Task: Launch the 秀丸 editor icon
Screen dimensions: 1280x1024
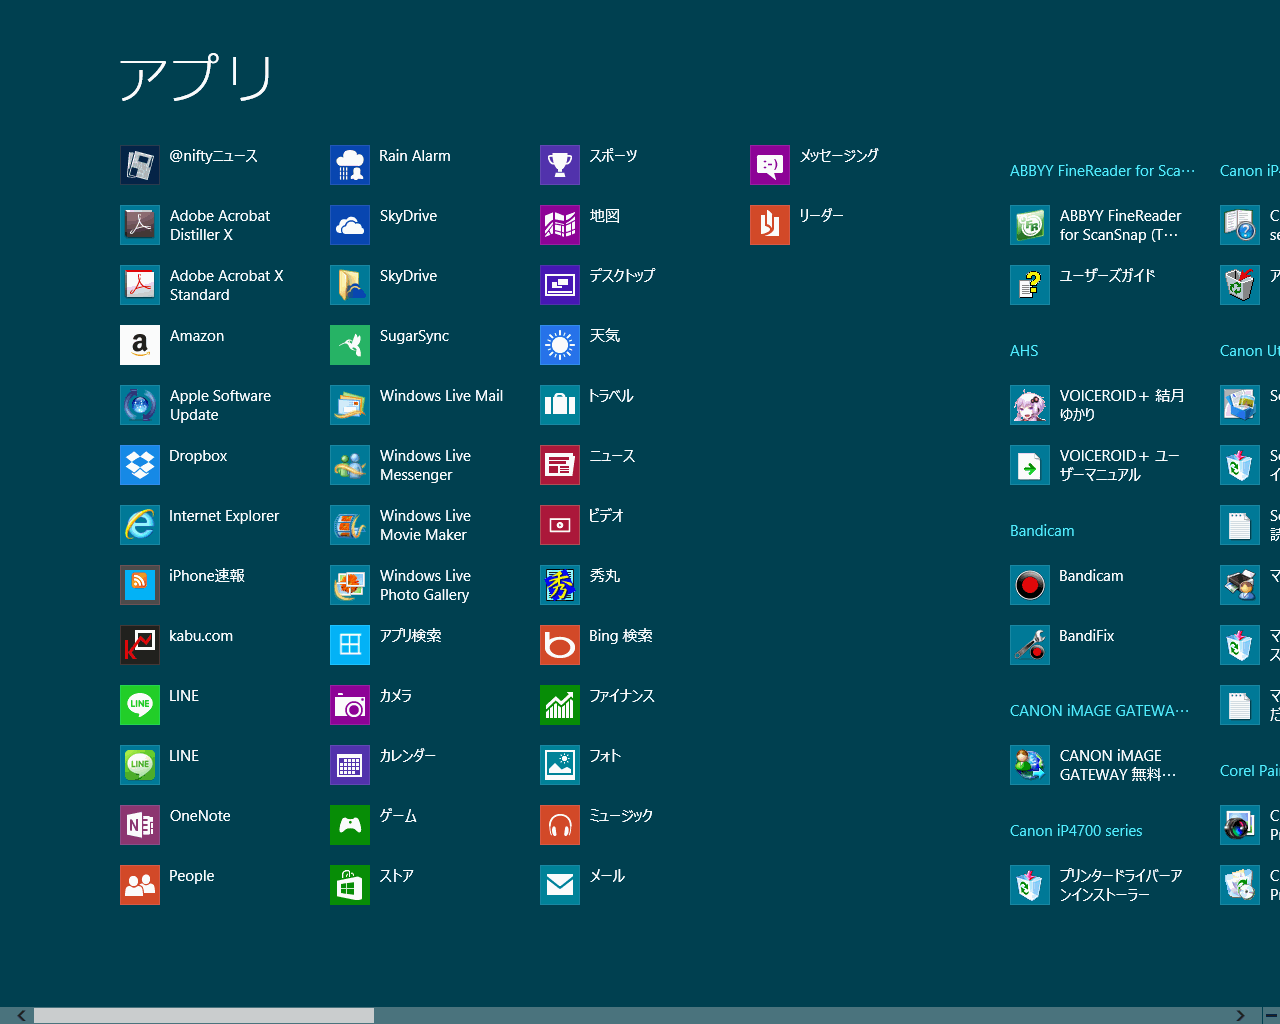Action: (560, 585)
